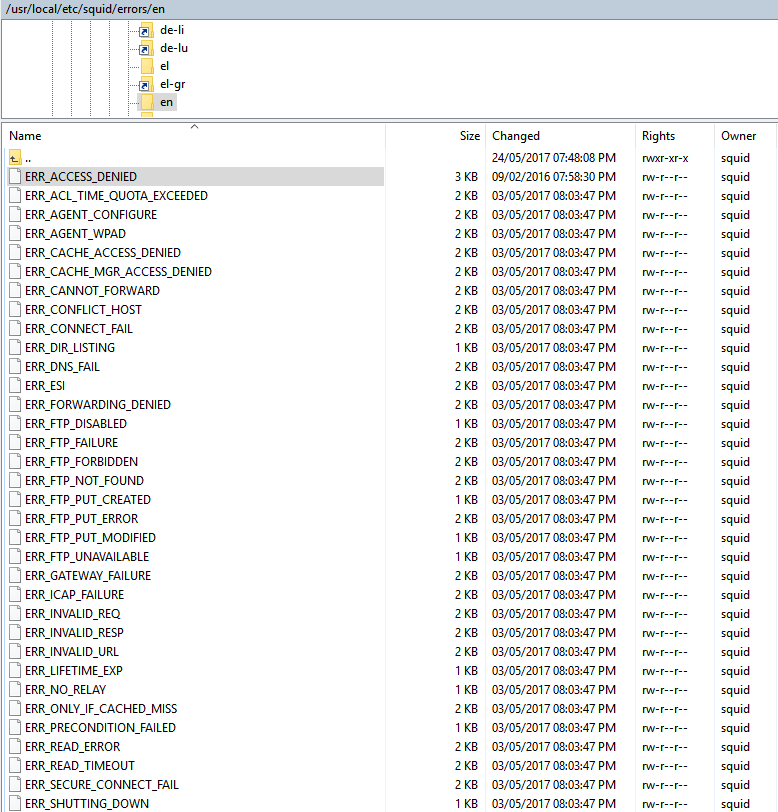The width and height of the screenshot is (778, 812).
Task: Click the ERR_AGENT_WPAD file icon
Action: (15, 234)
